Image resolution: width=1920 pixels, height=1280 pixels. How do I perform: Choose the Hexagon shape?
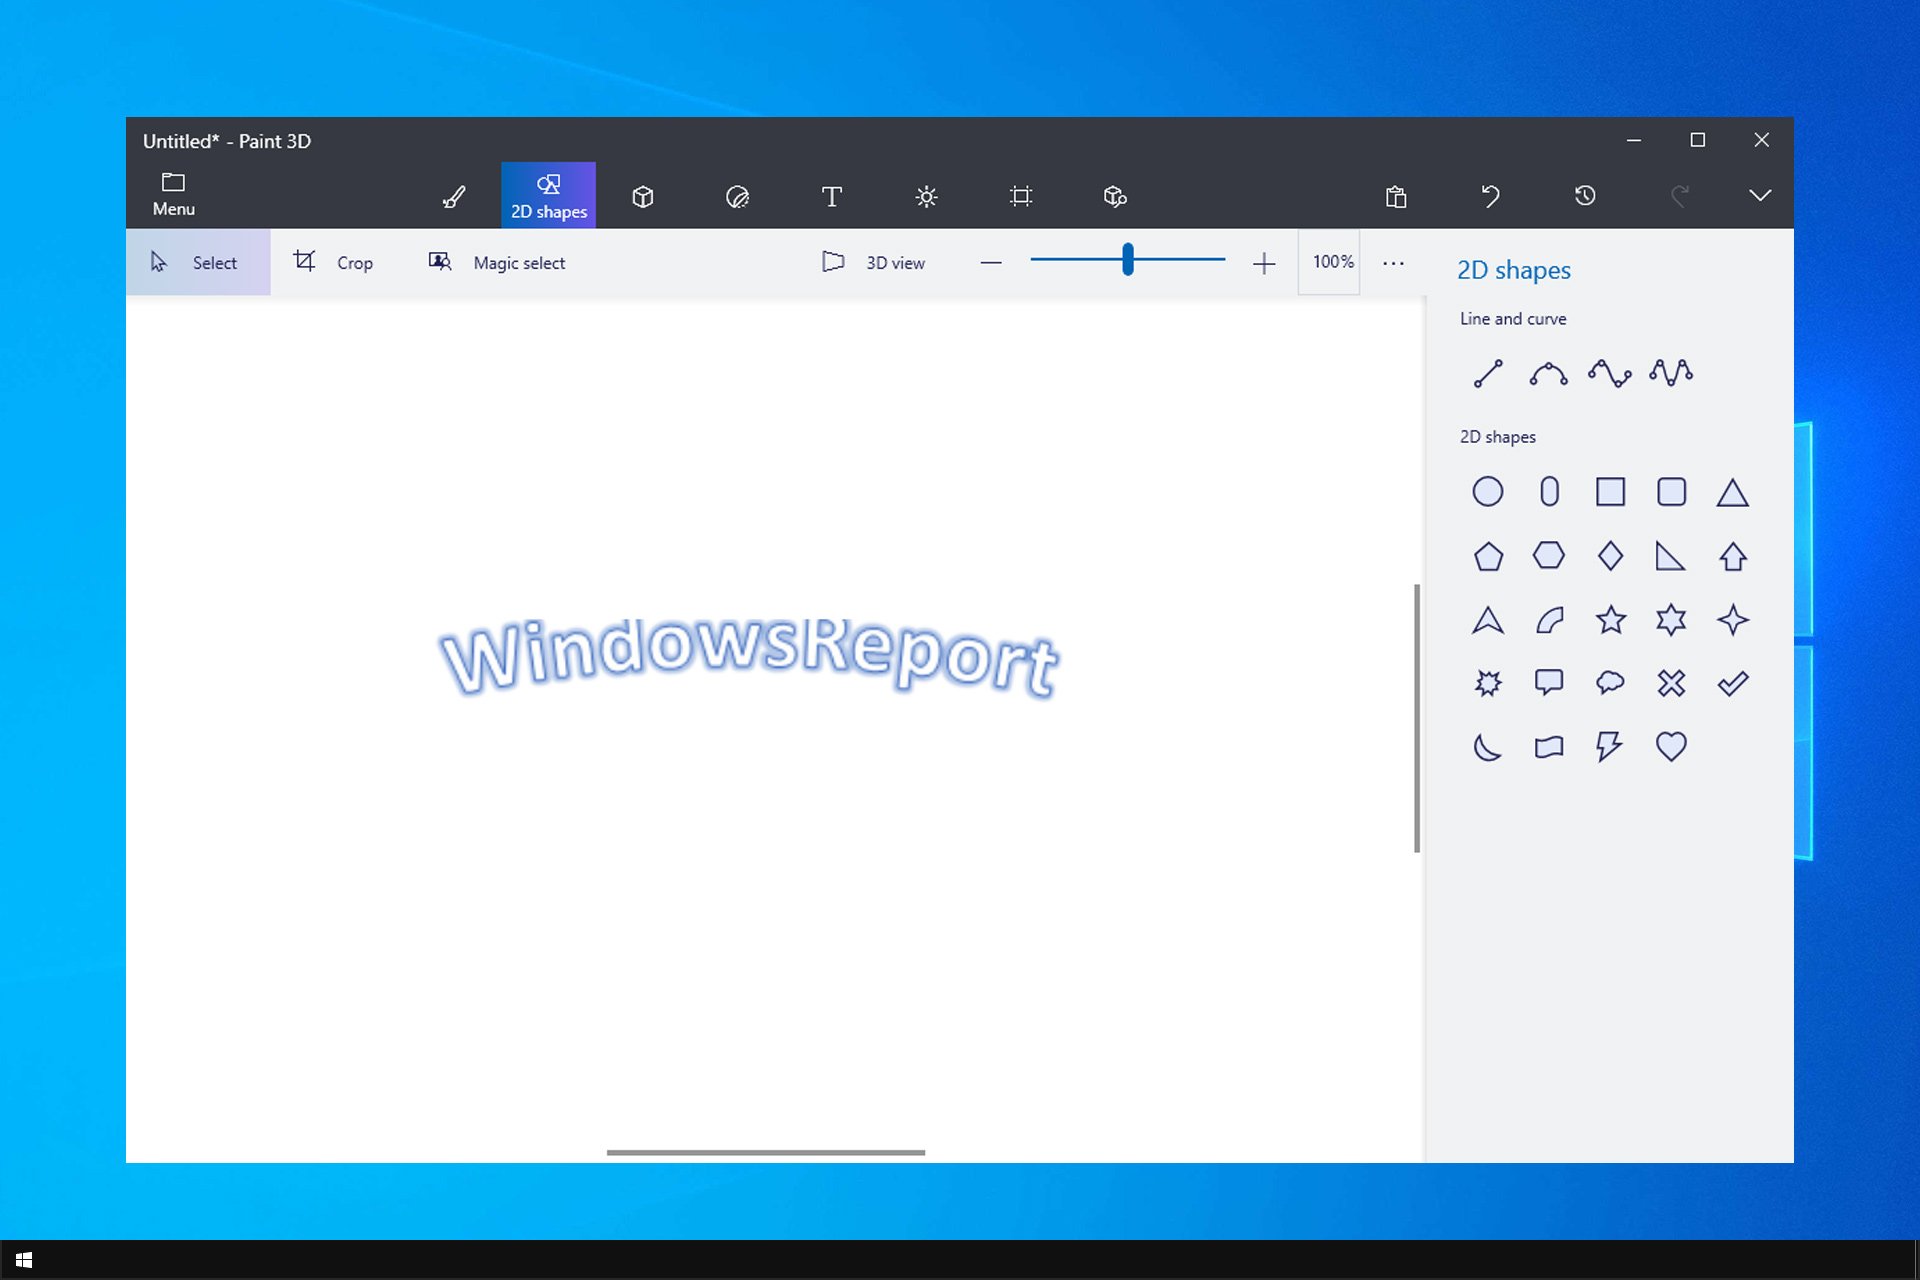(1549, 555)
